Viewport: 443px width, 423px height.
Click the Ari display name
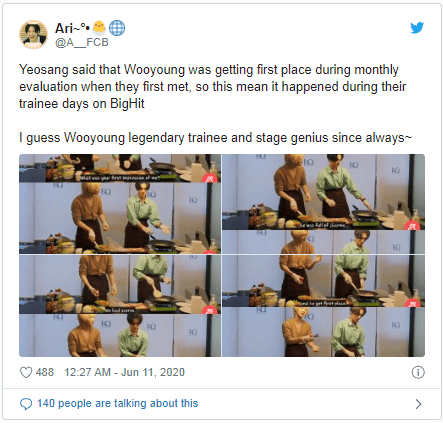[x=72, y=28]
